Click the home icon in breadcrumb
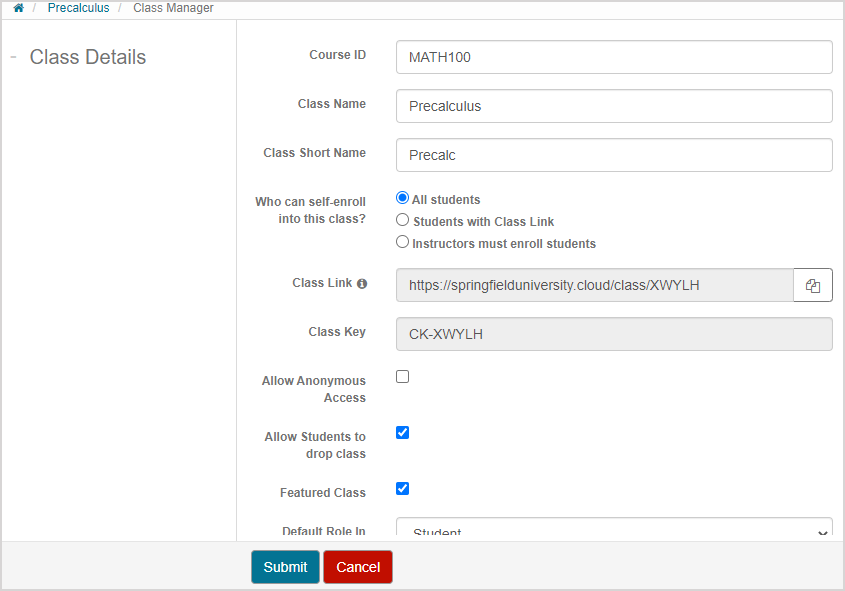This screenshot has height=591, width=845. 18,8
